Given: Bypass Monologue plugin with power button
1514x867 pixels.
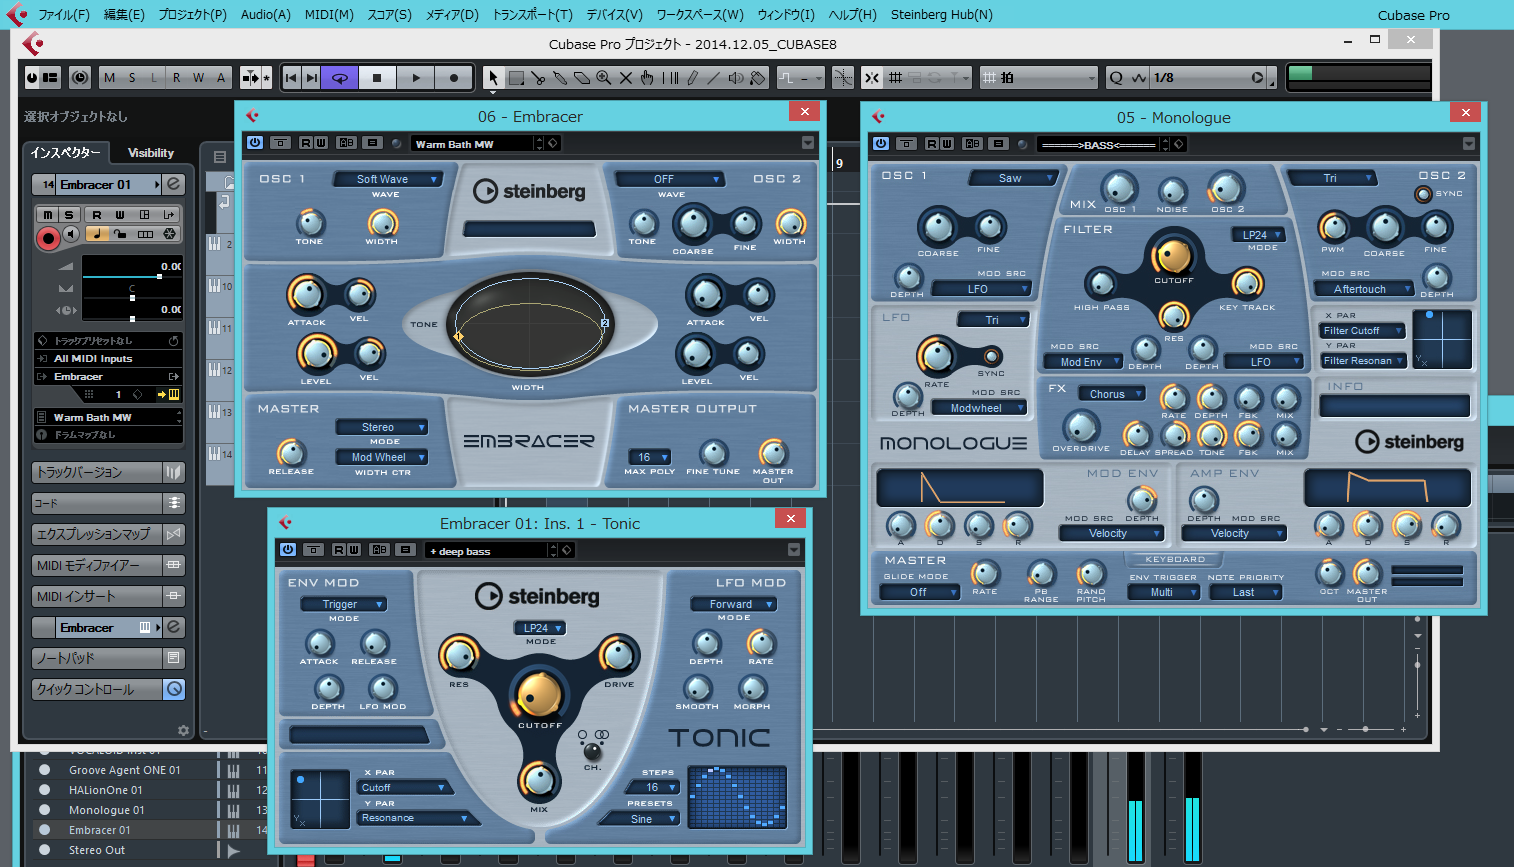Looking at the screenshot, I should coord(881,144).
